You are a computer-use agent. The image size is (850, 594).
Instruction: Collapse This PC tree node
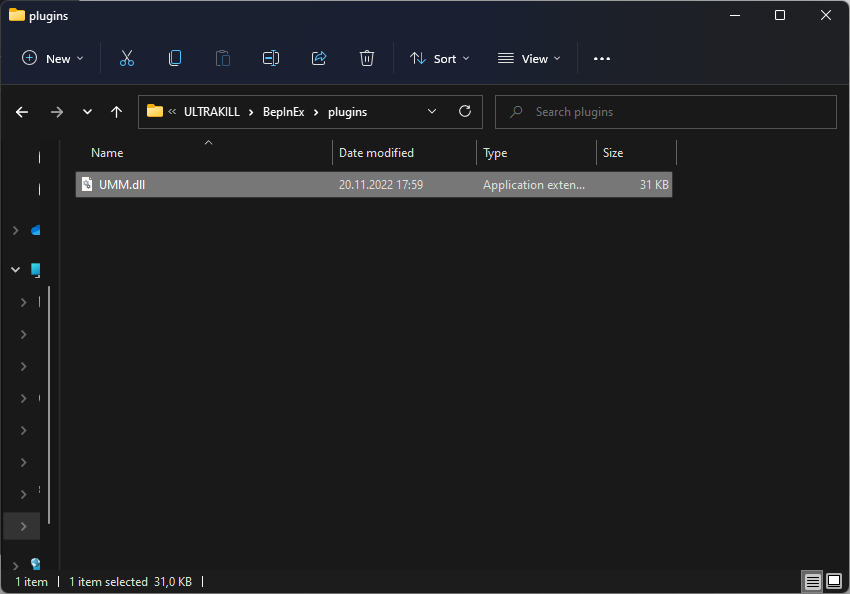[x=16, y=269]
